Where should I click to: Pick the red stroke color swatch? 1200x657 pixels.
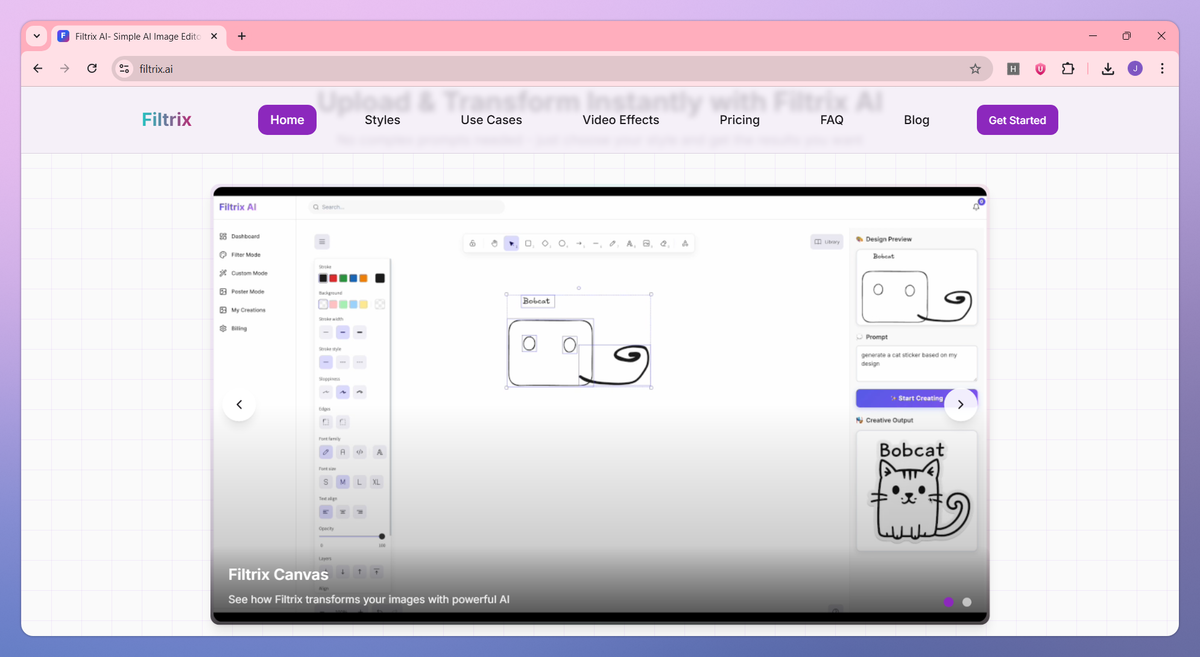point(333,278)
